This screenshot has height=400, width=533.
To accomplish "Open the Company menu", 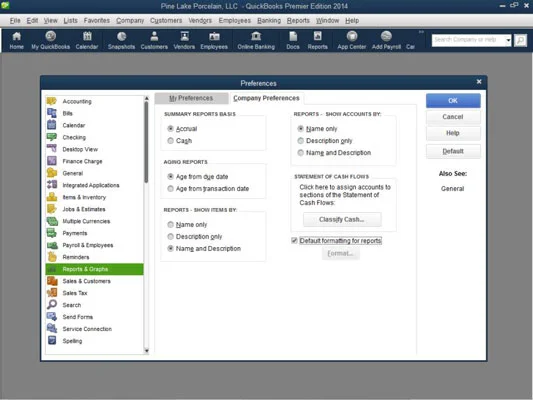I will pyautogui.click(x=130, y=20).
